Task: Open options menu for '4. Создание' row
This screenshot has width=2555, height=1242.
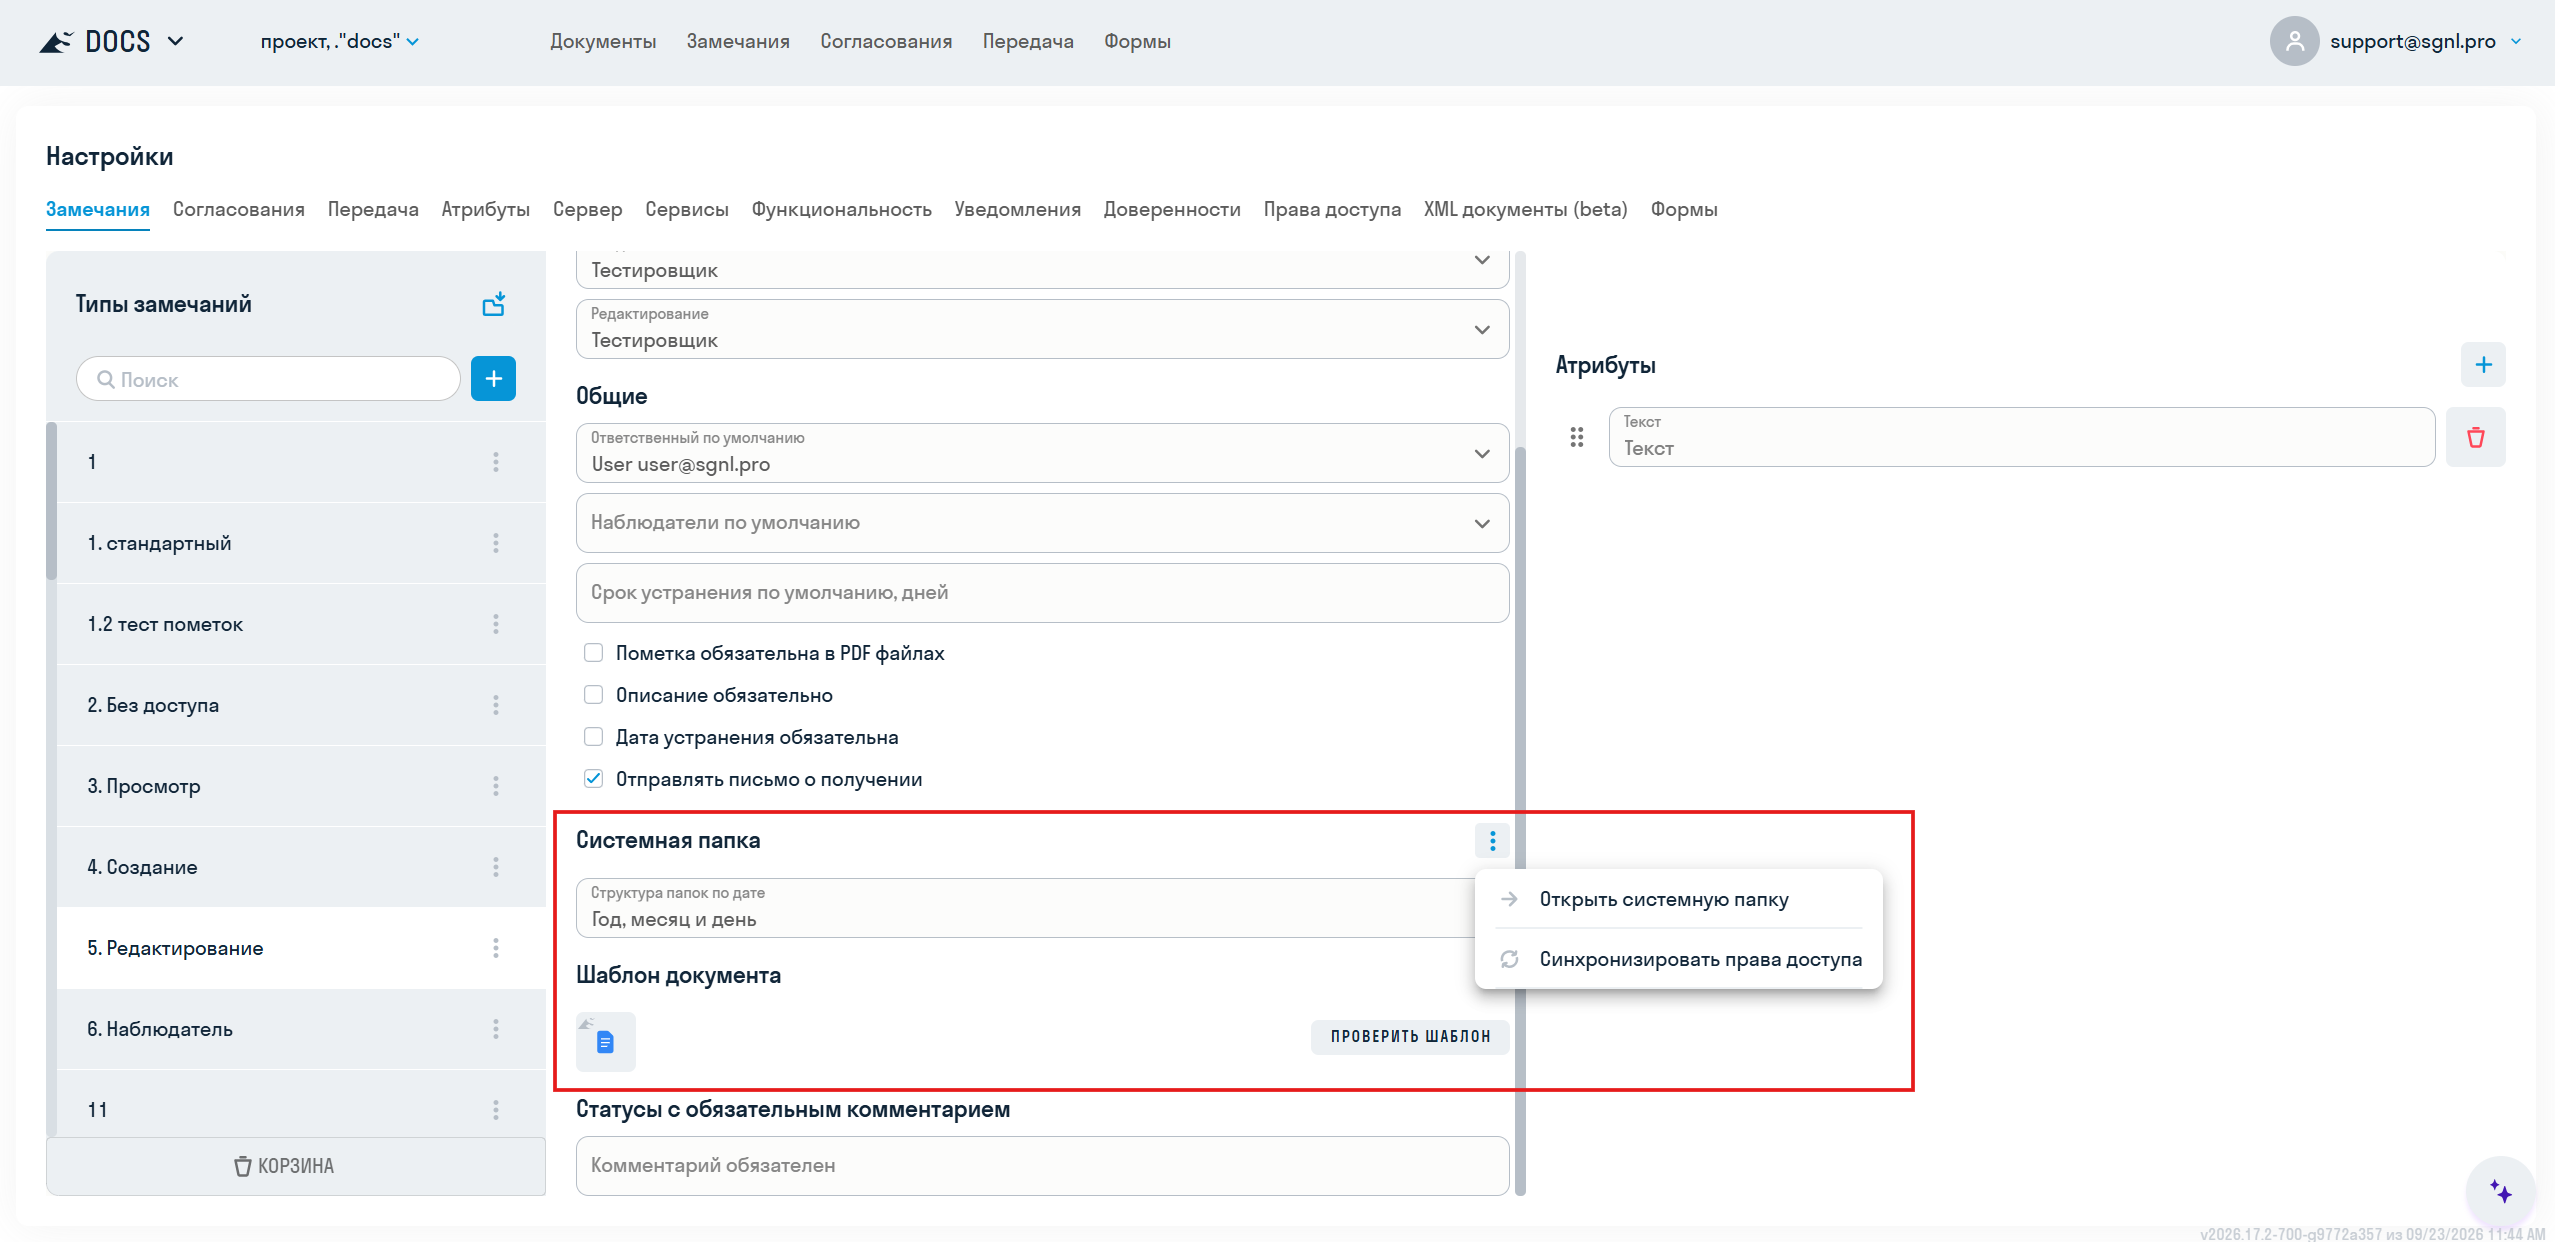Action: 496,867
